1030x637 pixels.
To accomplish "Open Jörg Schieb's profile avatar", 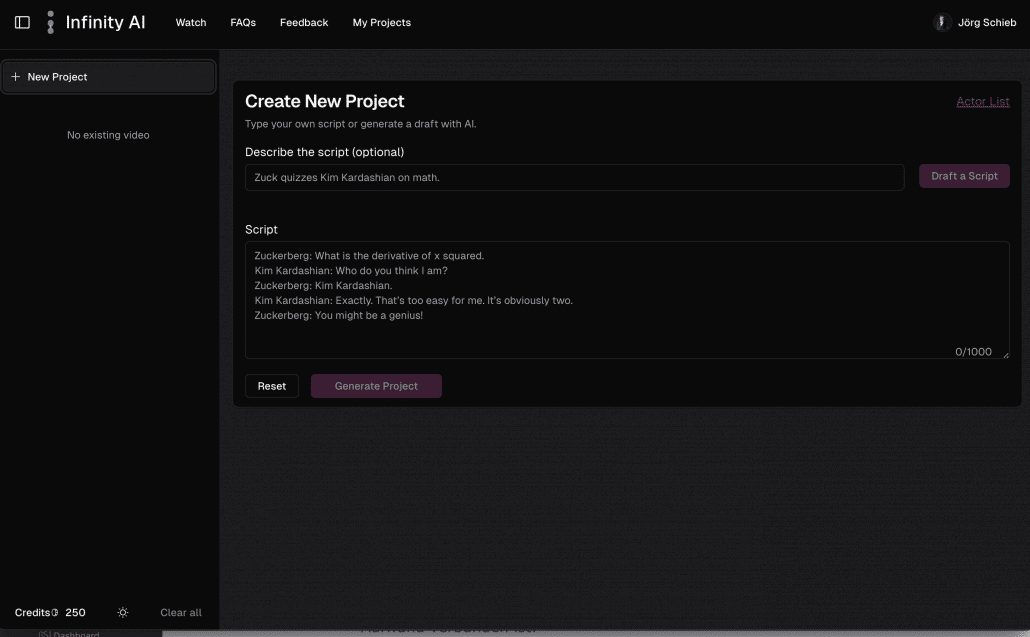I will (x=942, y=22).
